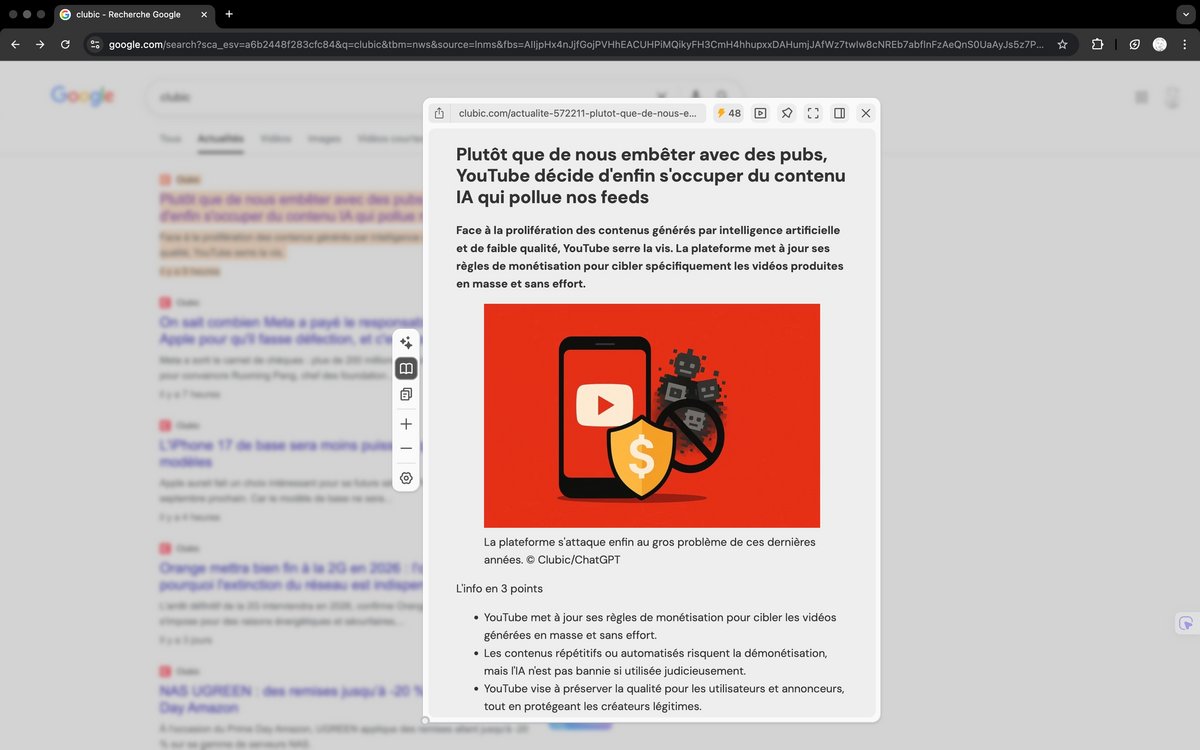Open the highlighted 'Plutôt que de nous embêter' result
This screenshot has width=1200, height=750.
[289, 208]
